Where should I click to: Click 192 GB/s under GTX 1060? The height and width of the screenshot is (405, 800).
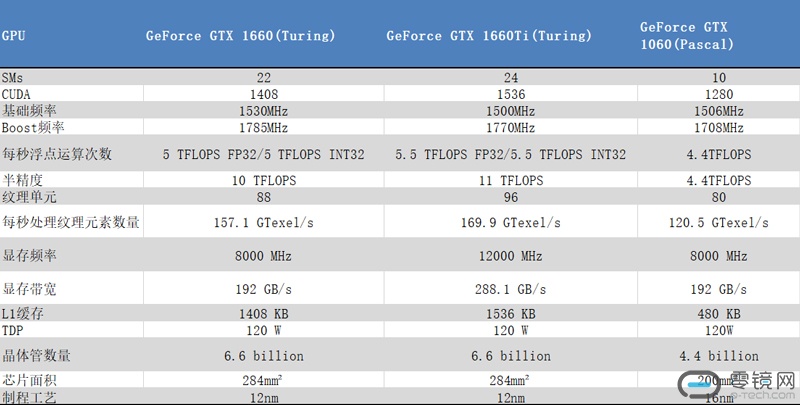719,289
